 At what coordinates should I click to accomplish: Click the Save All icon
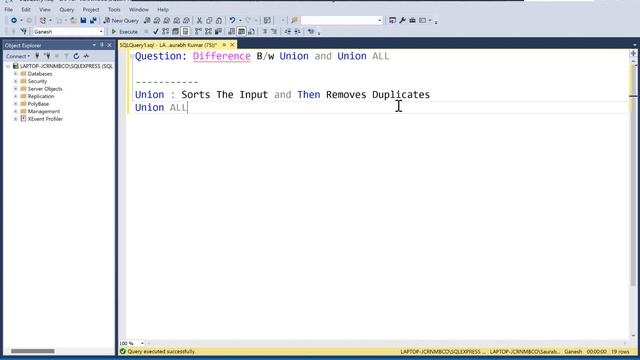[x=93, y=20]
